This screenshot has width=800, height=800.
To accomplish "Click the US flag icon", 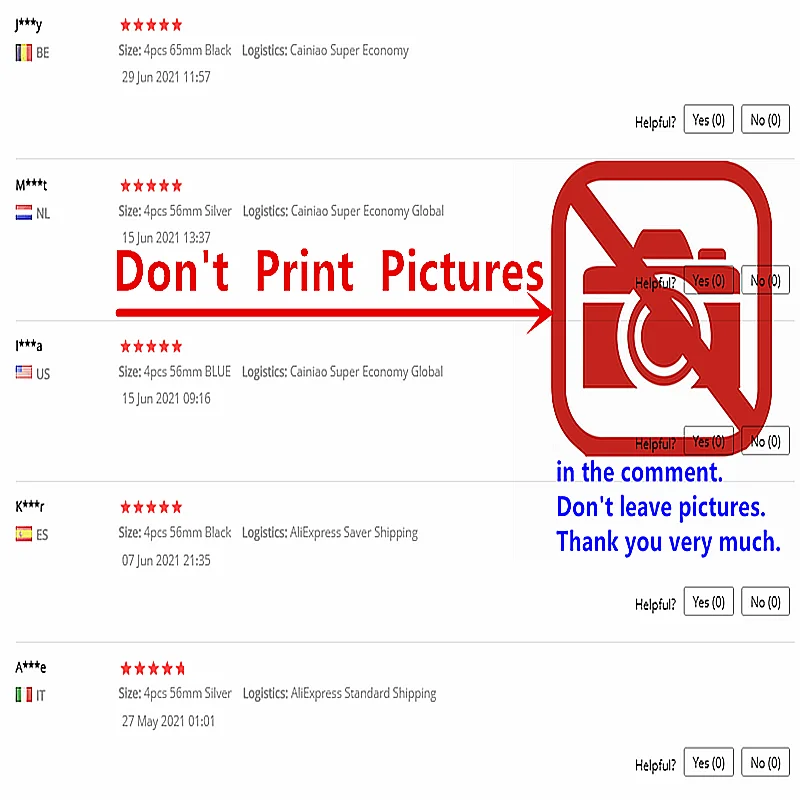I will click(24, 372).
